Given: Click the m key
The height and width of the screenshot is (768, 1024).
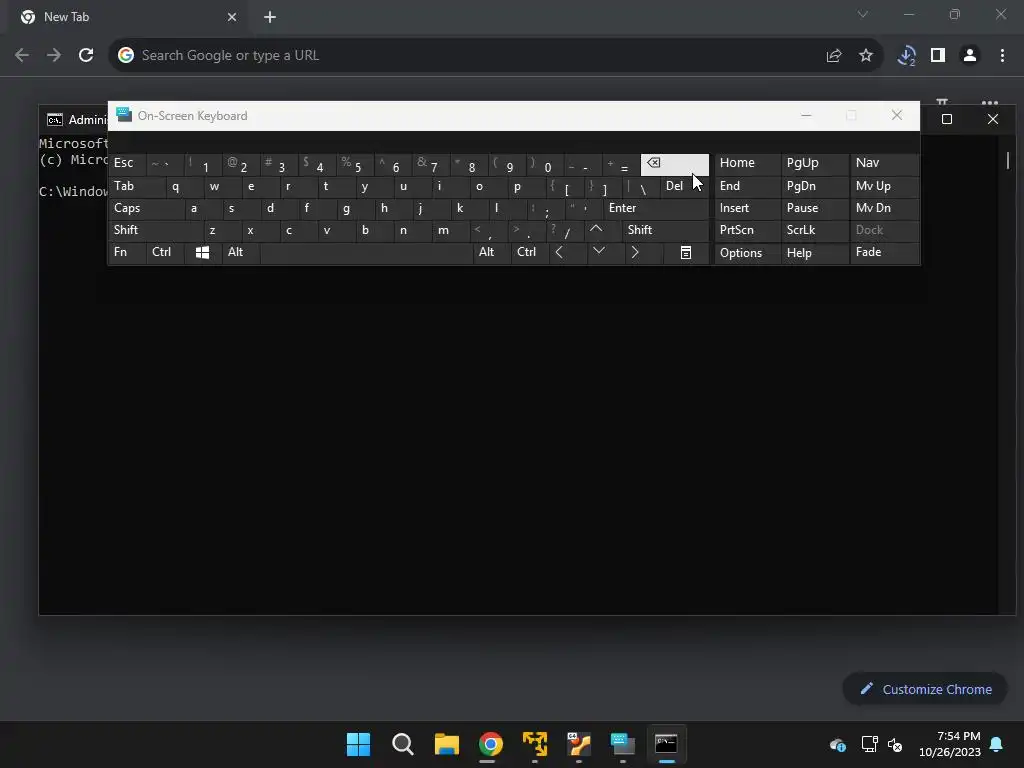Looking at the screenshot, I should point(450,230).
